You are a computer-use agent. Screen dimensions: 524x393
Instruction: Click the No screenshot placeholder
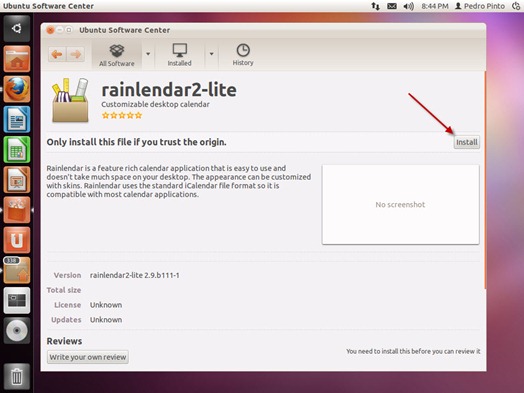point(400,205)
